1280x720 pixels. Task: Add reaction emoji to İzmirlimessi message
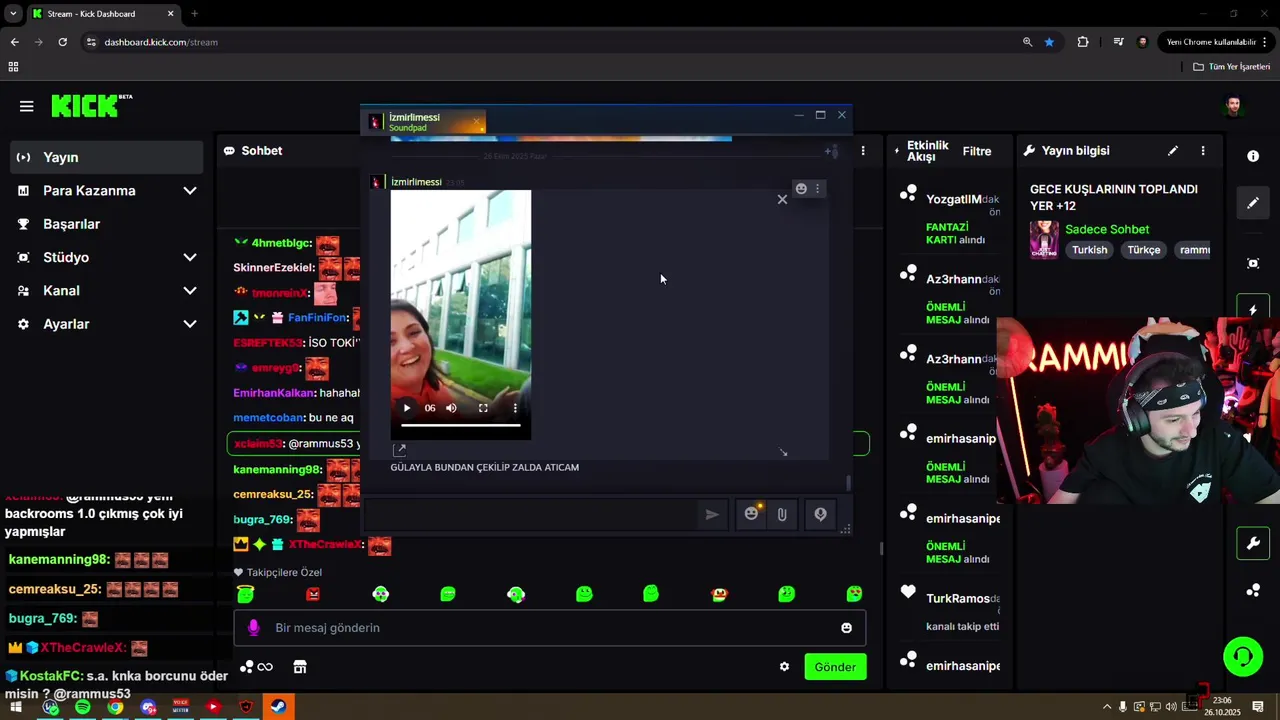pos(801,188)
